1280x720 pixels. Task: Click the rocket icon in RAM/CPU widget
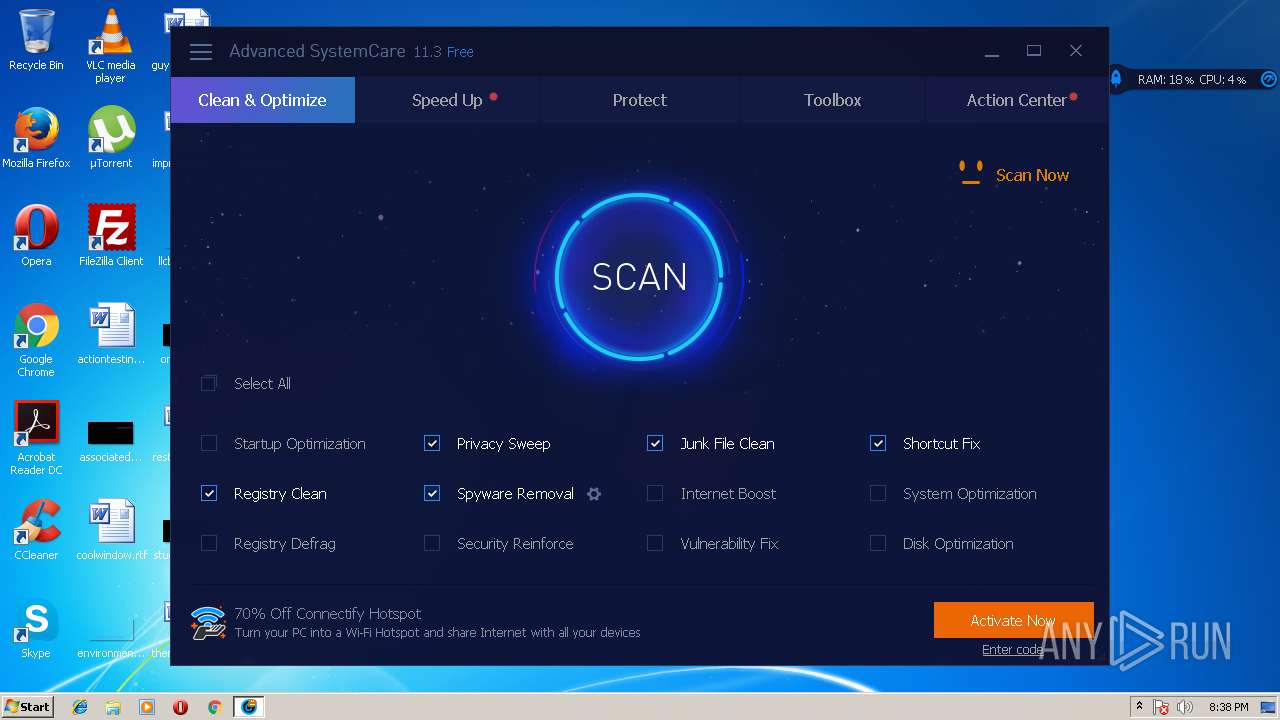click(x=1116, y=78)
